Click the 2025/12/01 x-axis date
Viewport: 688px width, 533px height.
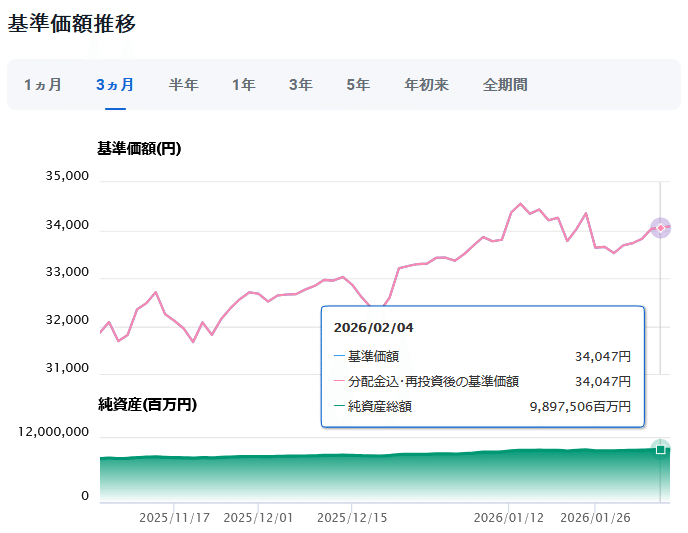tap(258, 518)
